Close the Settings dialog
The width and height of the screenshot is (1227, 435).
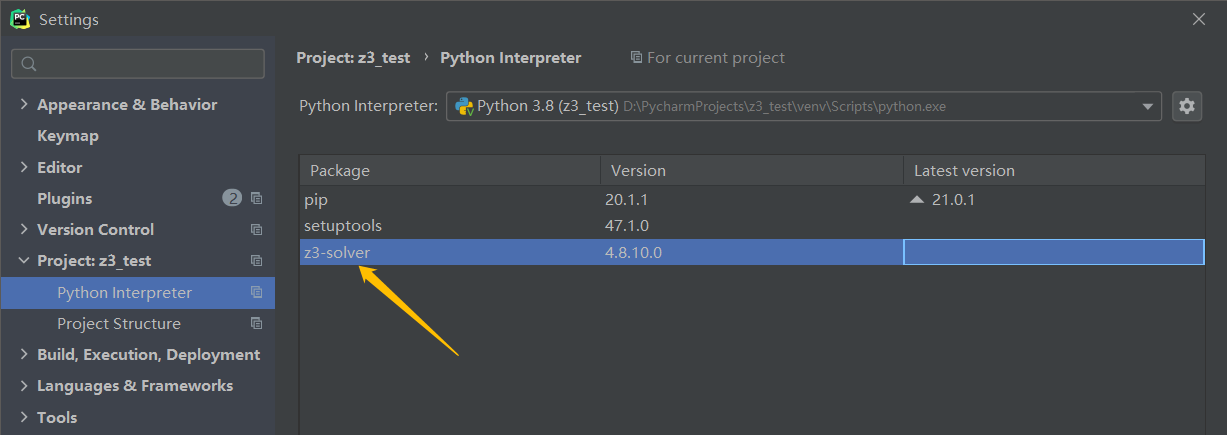coord(1199,19)
